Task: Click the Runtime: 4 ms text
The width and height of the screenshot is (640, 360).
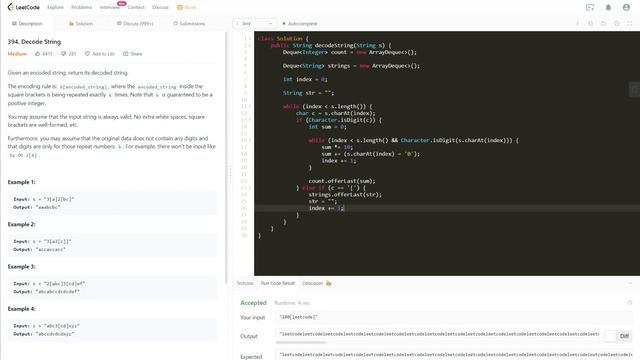Action: pyautogui.click(x=292, y=303)
